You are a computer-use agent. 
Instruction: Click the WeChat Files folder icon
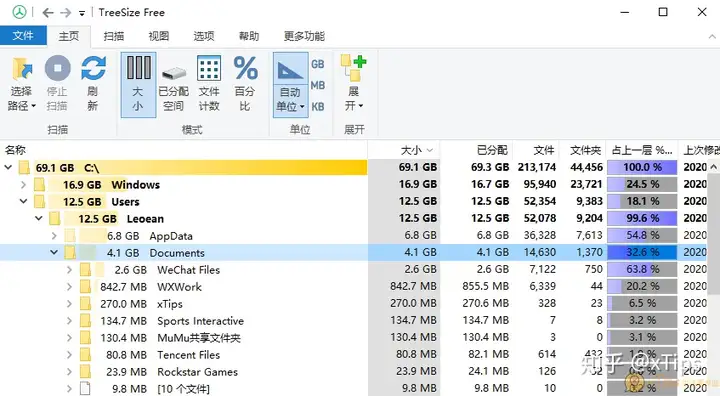point(85,270)
